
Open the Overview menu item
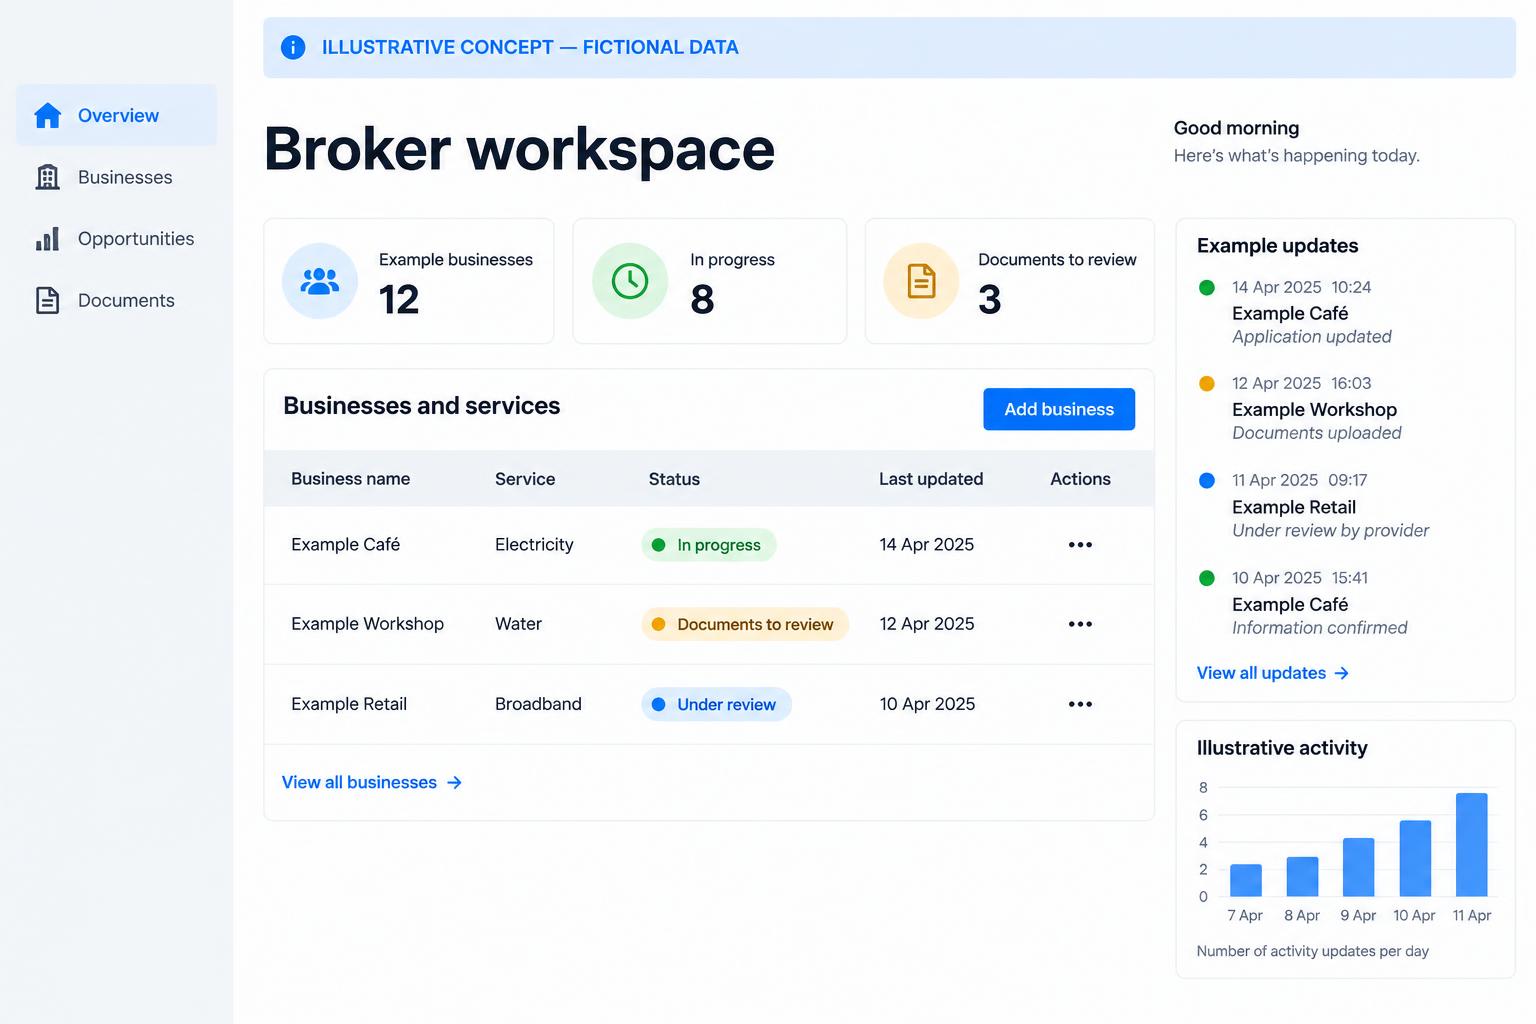coord(117,115)
